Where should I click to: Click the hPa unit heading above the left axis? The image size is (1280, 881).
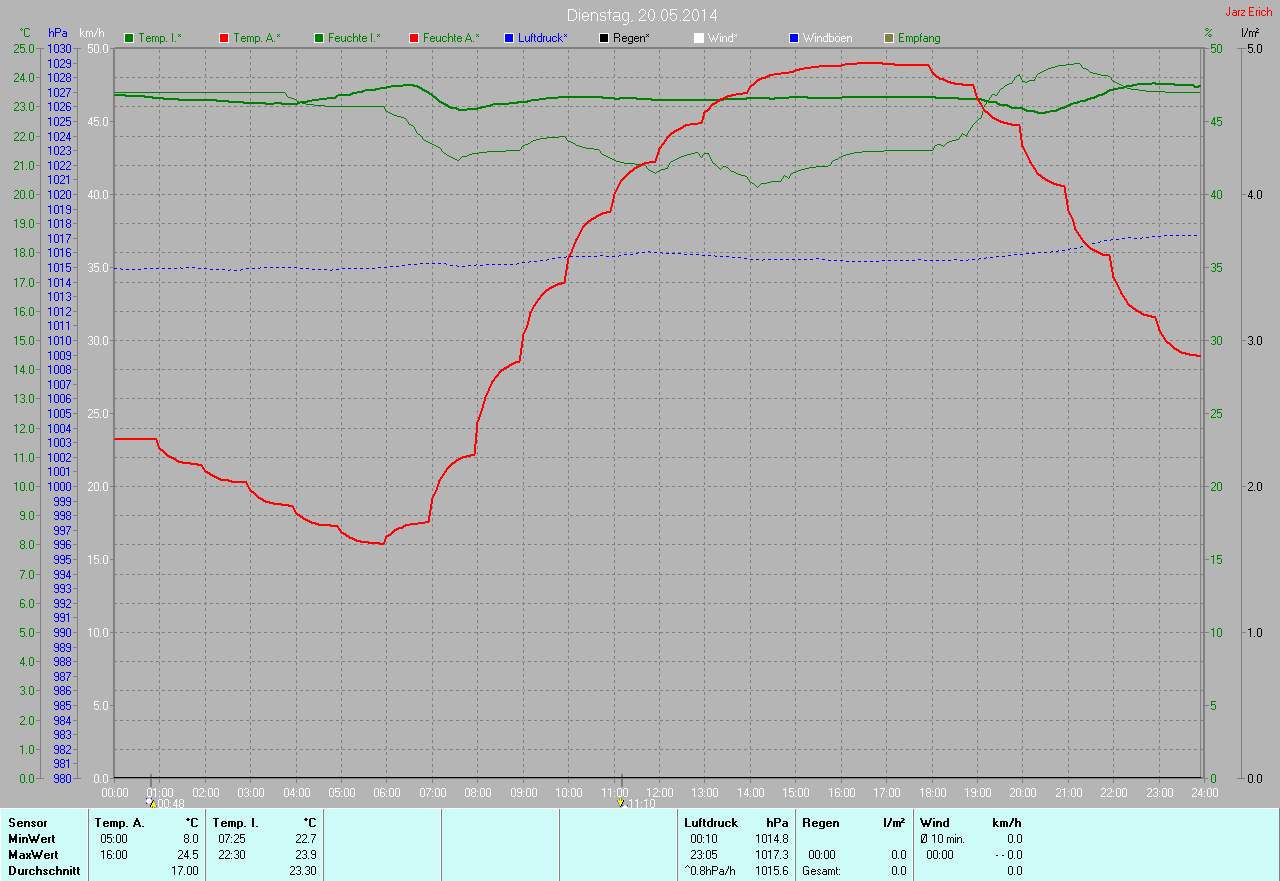pyautogui.click(x=59, y=33)
